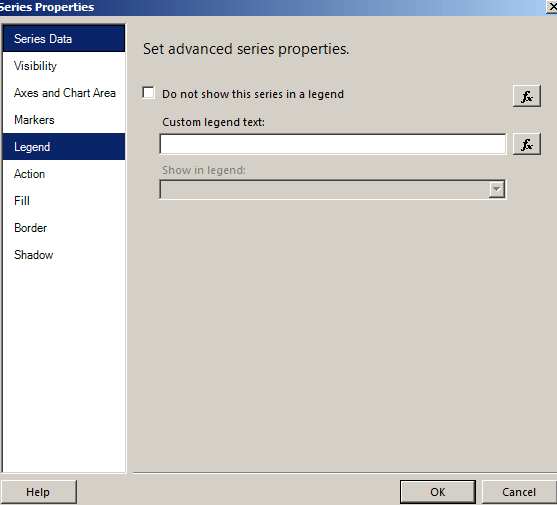
Task: Open expression editor for legend visibility checkbox
Action: click(x=527, y=96)
